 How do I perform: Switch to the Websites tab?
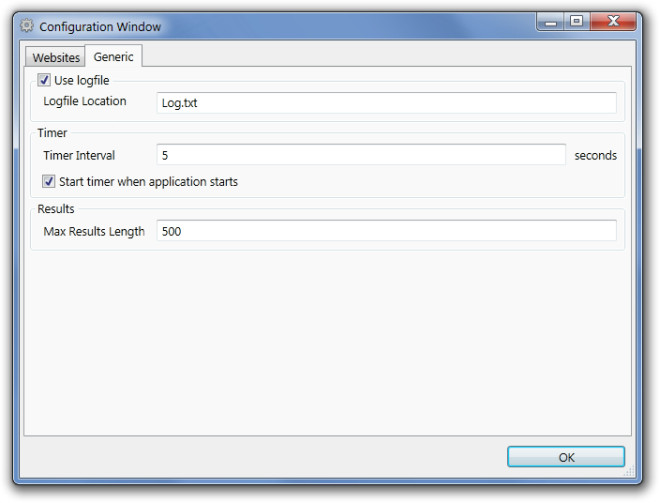56,57
